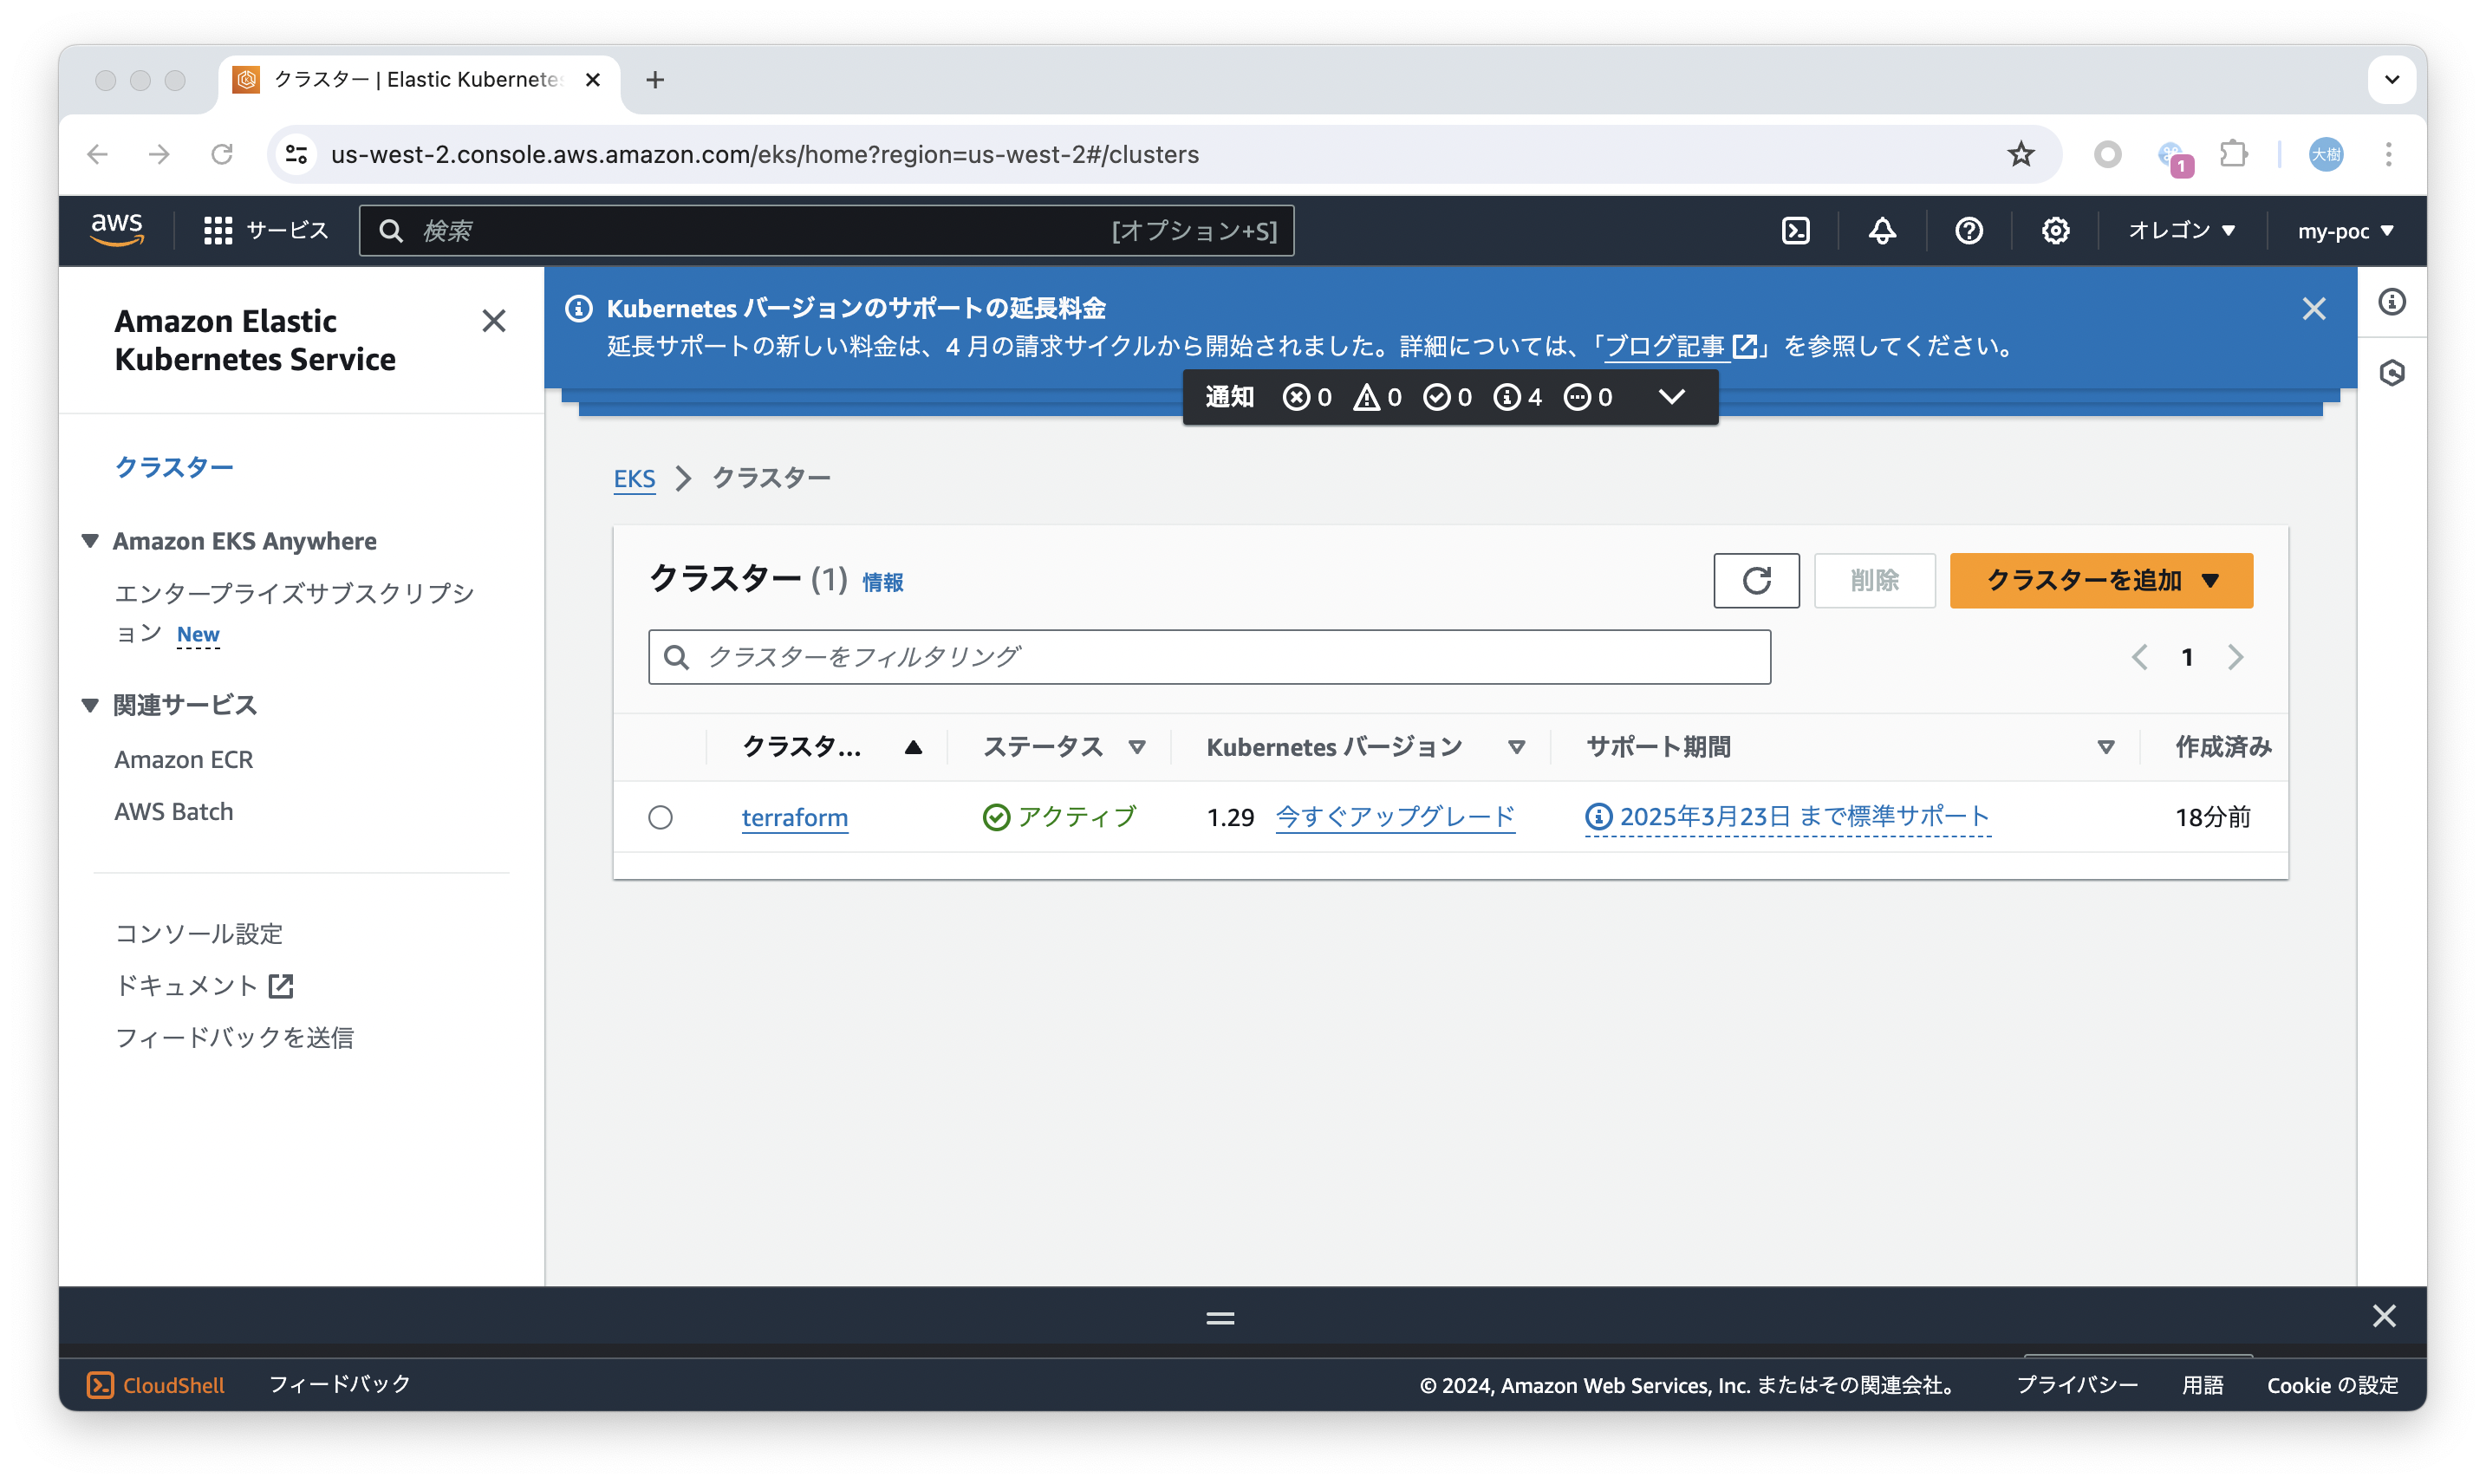Click the クラスターを追加 button
2486x1484 pixels.
click(2100, 580)
